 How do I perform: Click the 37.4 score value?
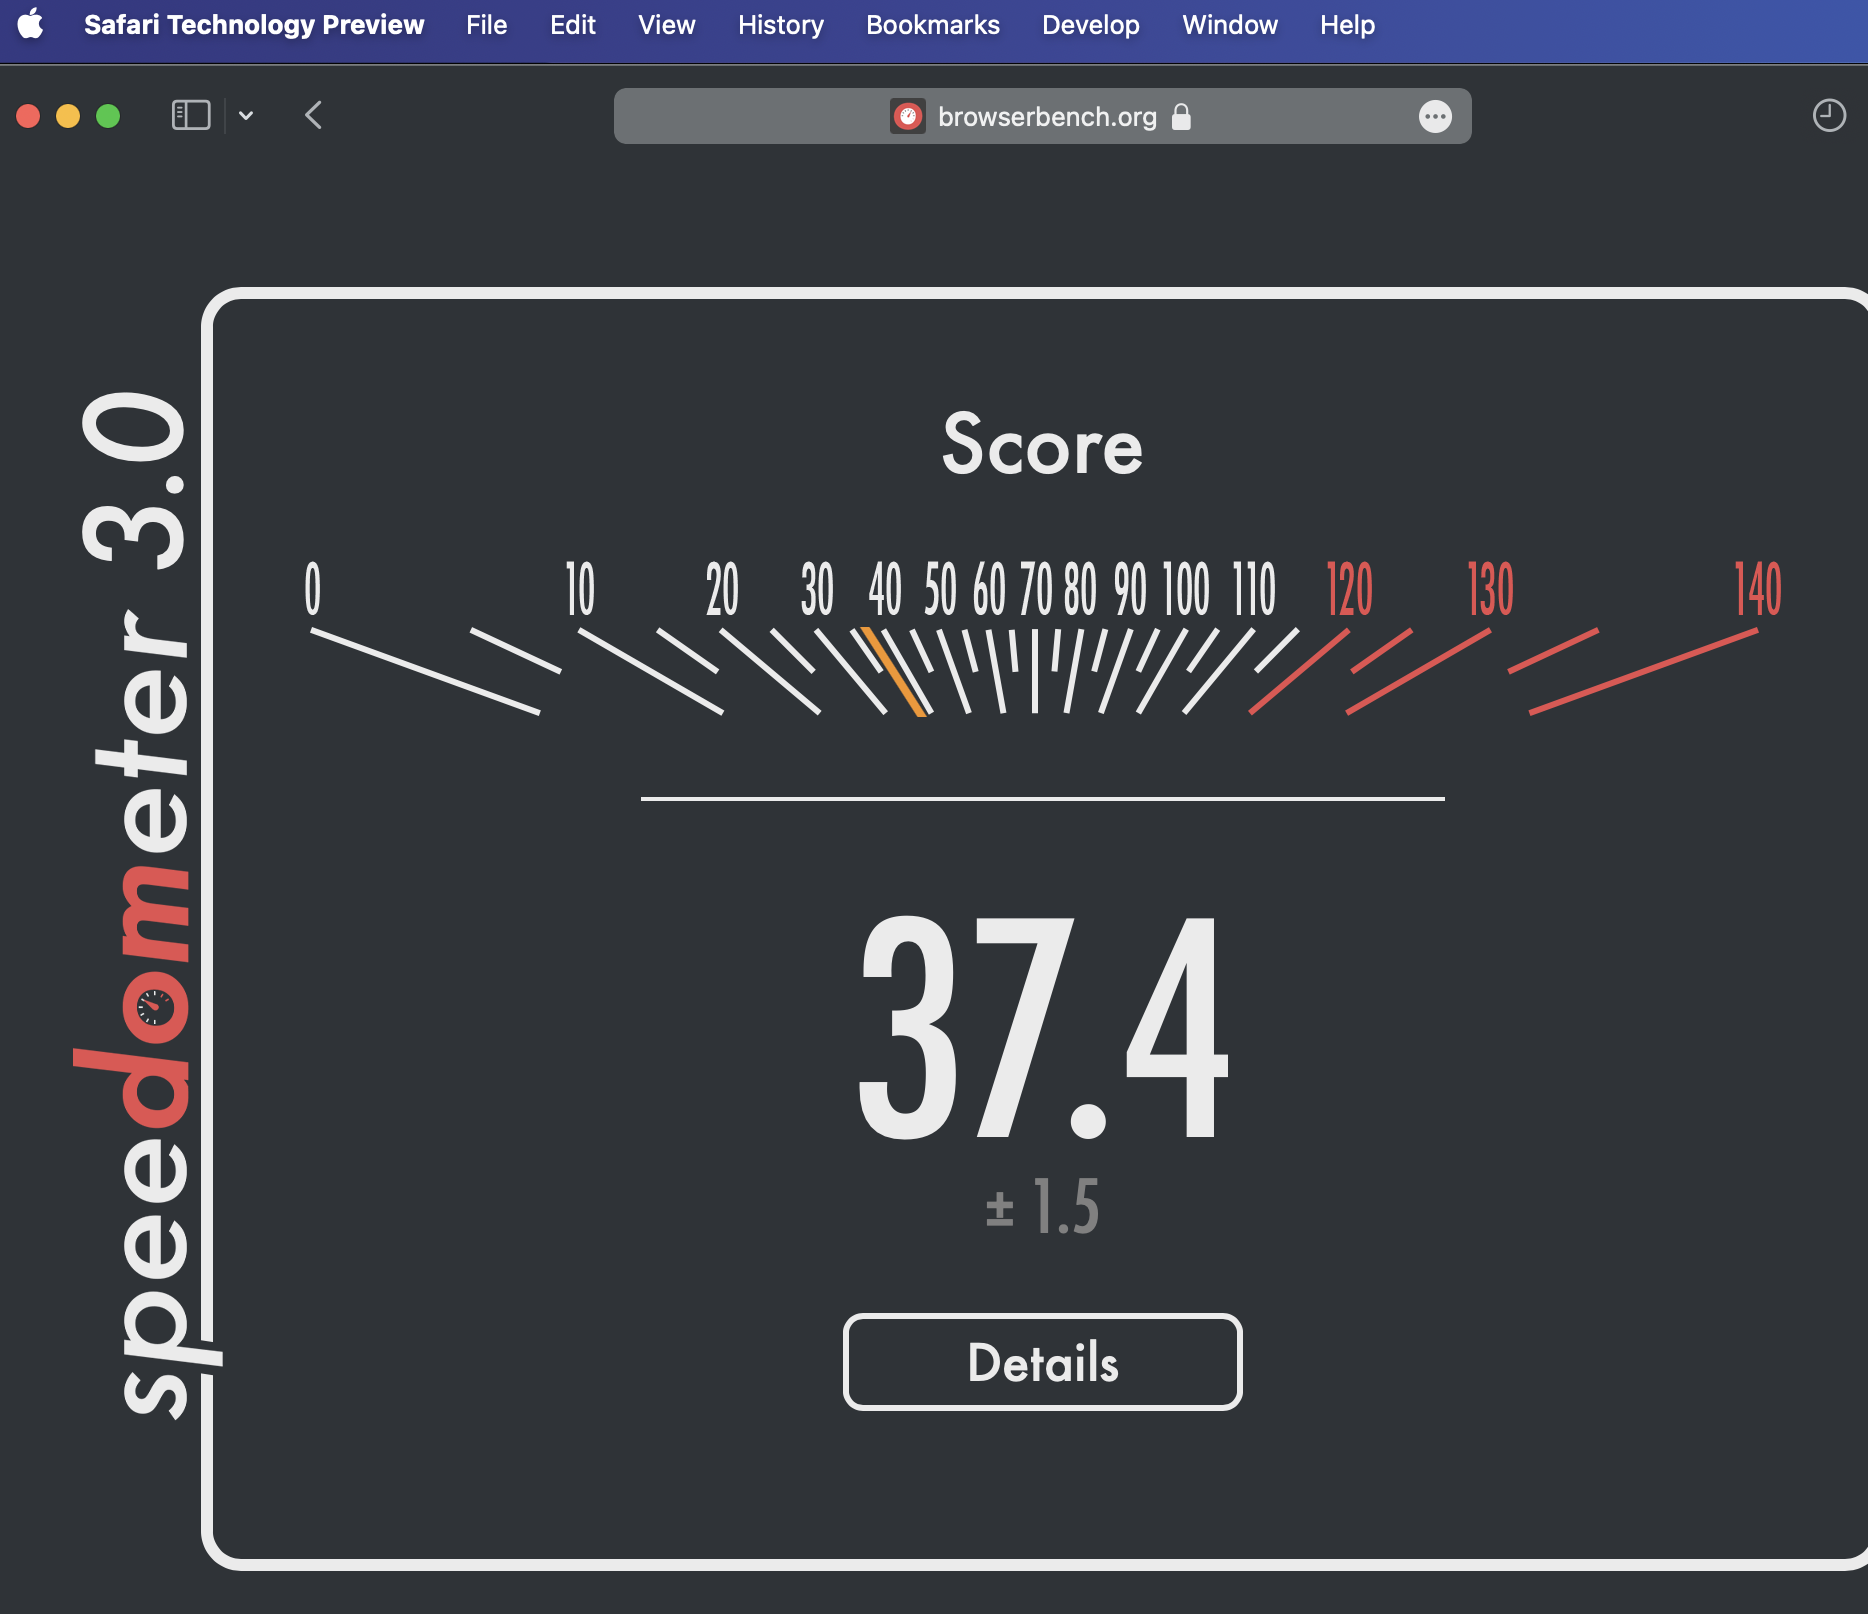[x=1042, y=1028]
